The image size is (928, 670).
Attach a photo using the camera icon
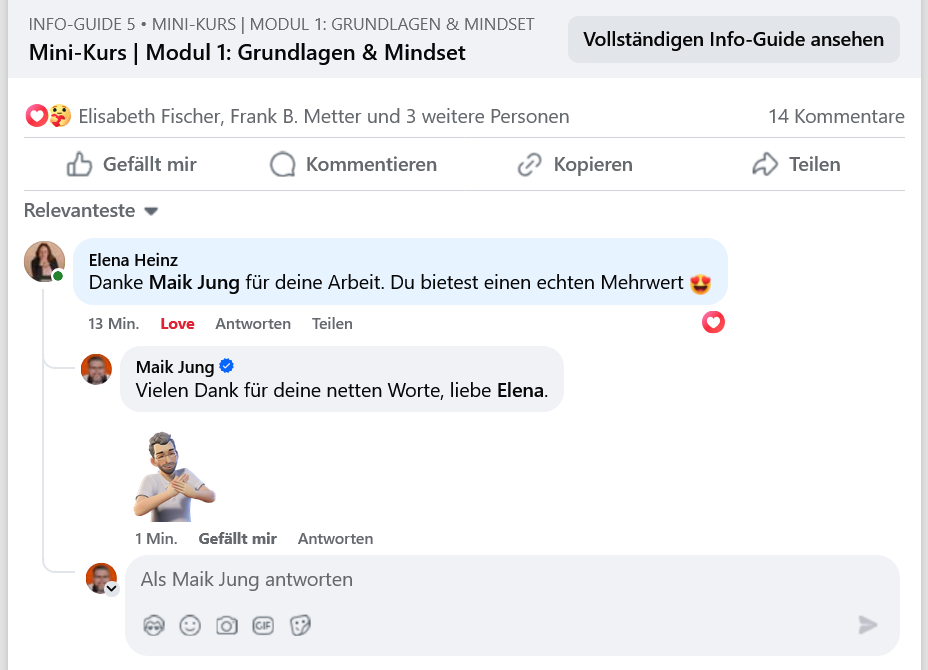(227, 625)
